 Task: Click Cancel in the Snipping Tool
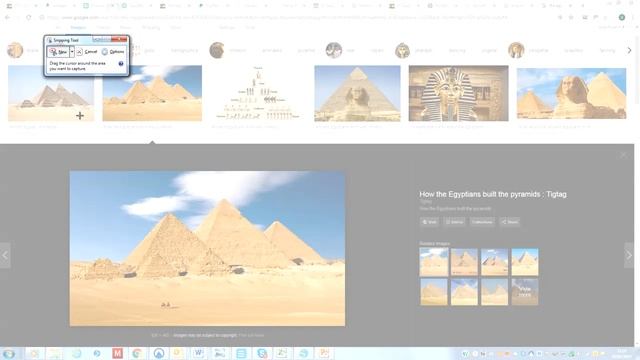(x=87, y=52)
